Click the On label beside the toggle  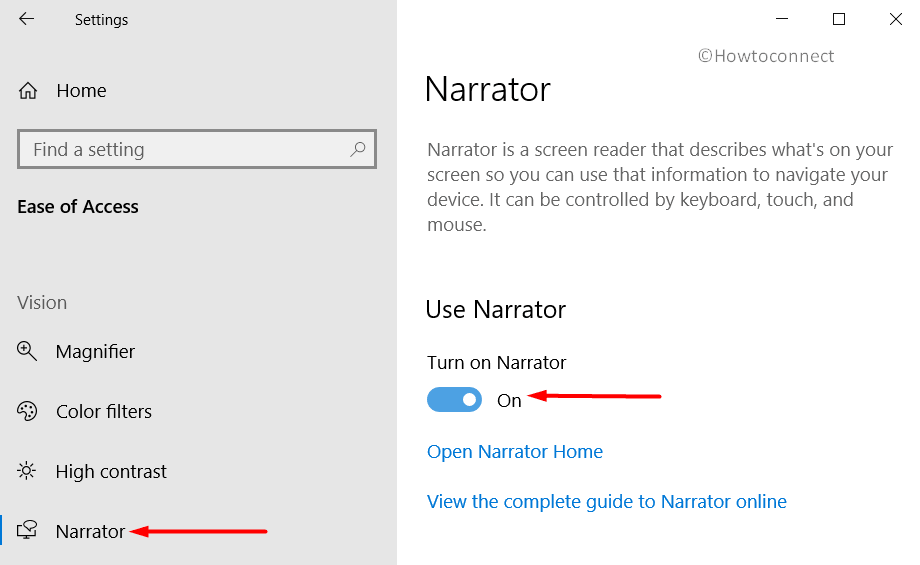click(509, 400)
